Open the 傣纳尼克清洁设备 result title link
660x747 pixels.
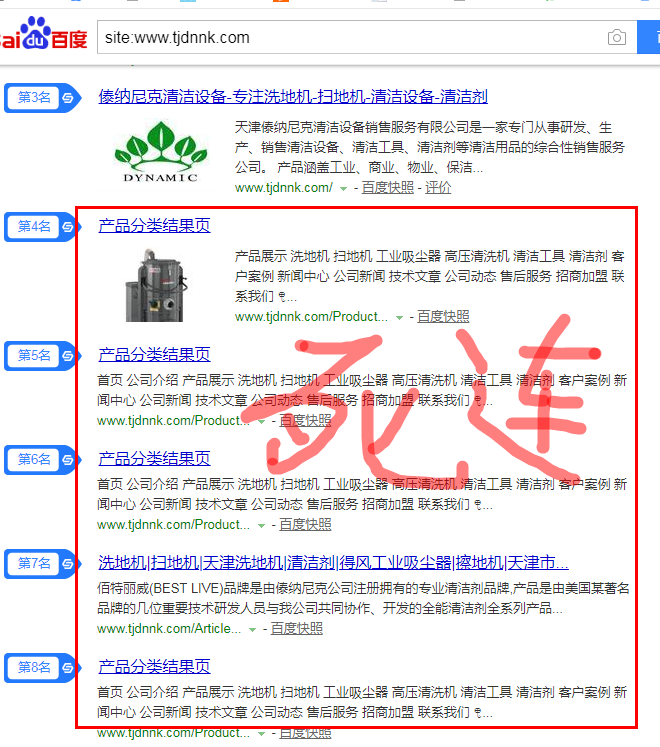(x=293, y=97)
